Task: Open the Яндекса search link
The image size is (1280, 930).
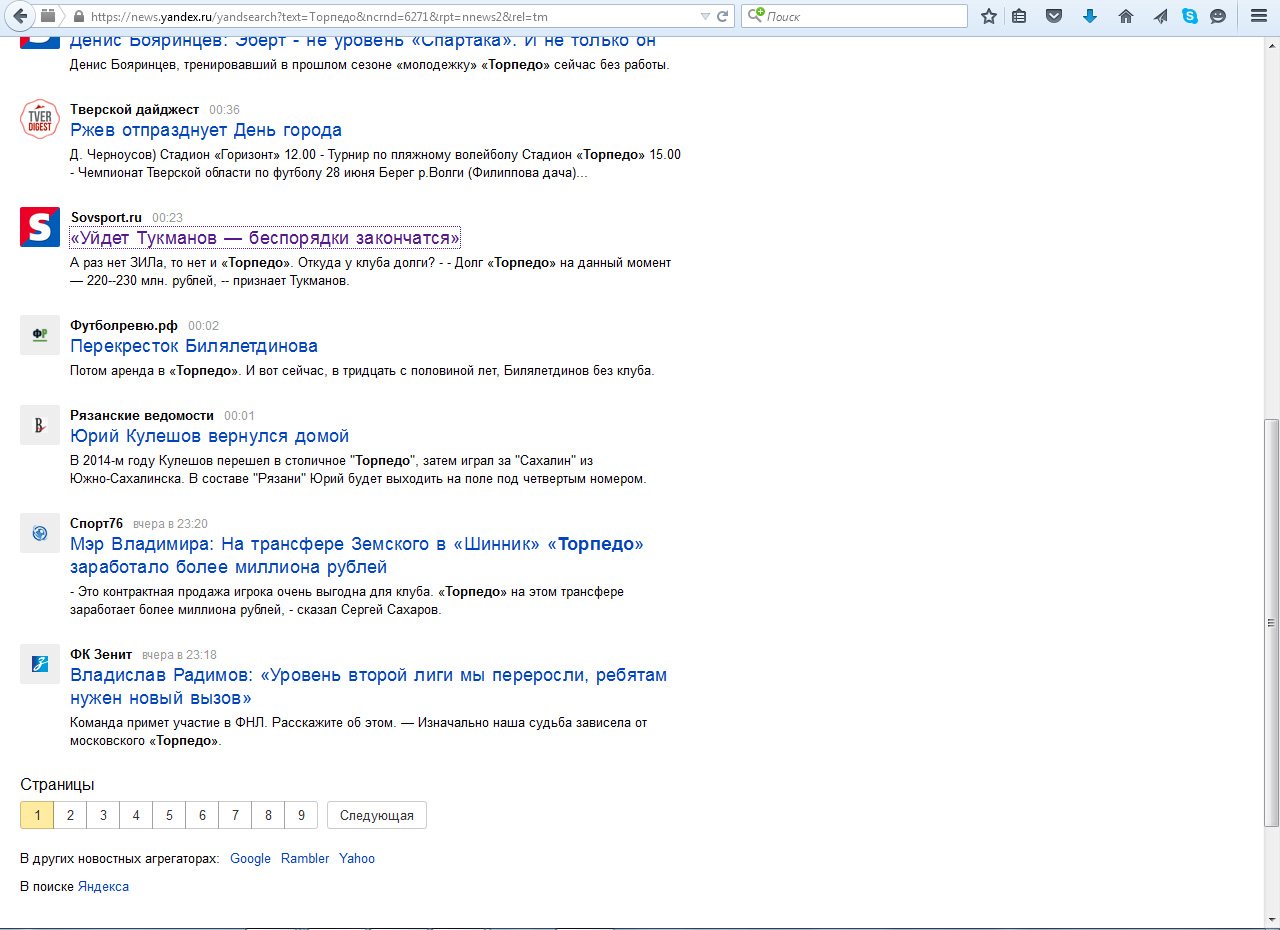Action: tap(103, 886)
